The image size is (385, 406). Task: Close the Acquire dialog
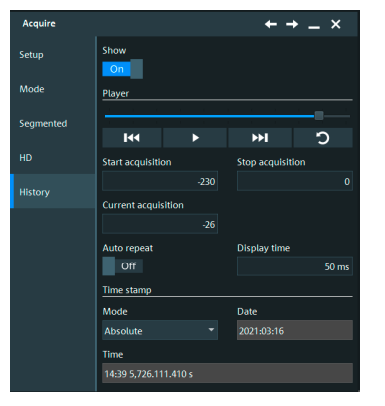[x=336, y=24]
